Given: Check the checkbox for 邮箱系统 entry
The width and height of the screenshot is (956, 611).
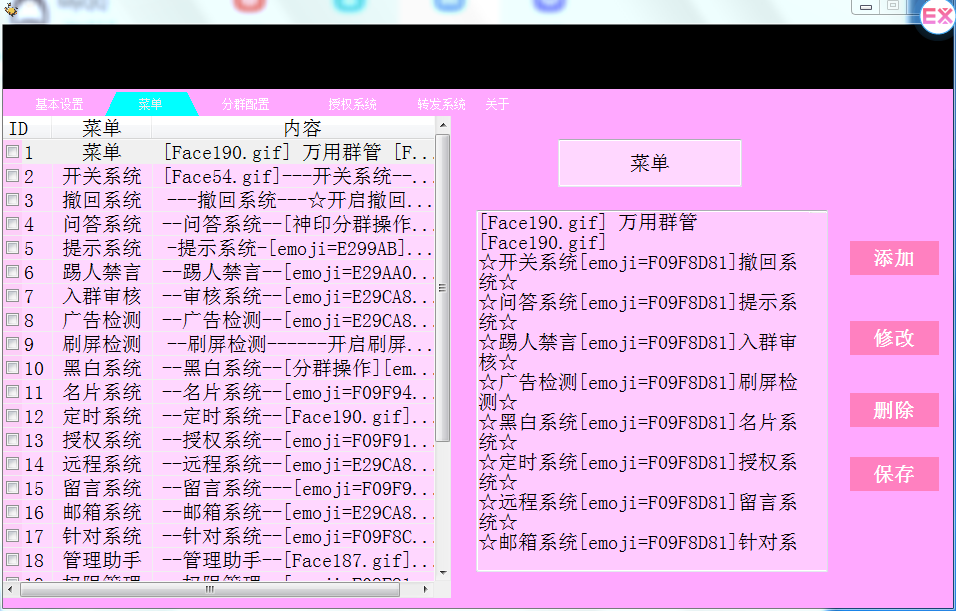Looking at the screenshot, I should pos(11,512).
